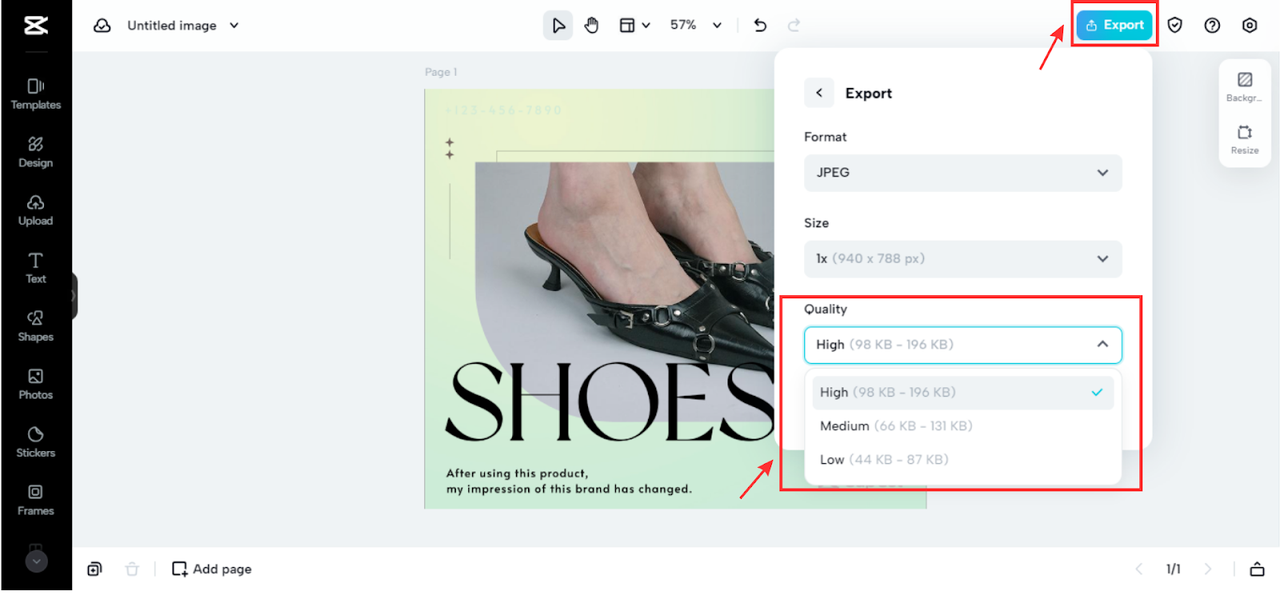
Task: Redo the last action
Action: 794,26
